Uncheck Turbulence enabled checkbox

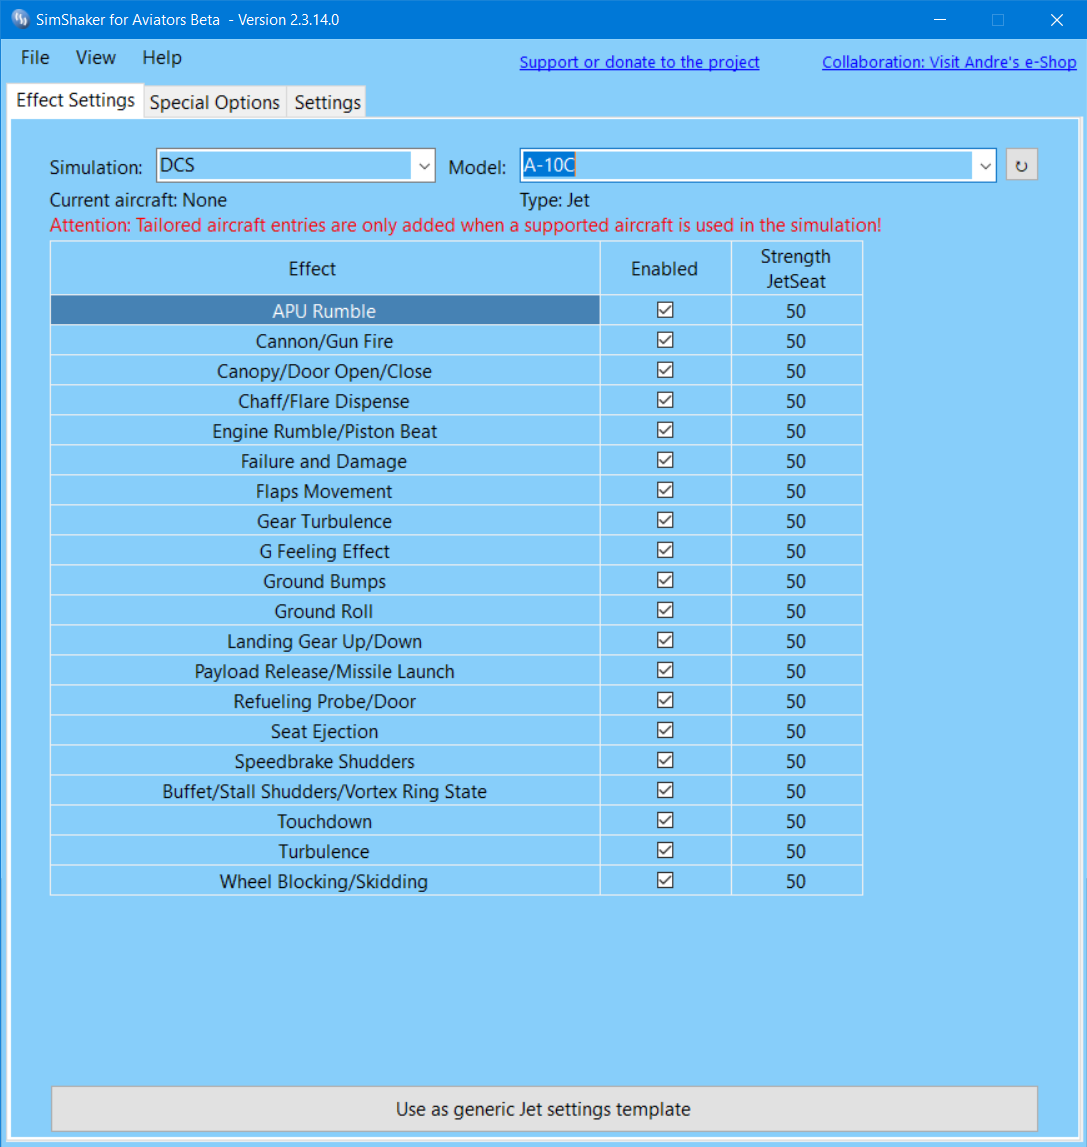tap(665, 850)
